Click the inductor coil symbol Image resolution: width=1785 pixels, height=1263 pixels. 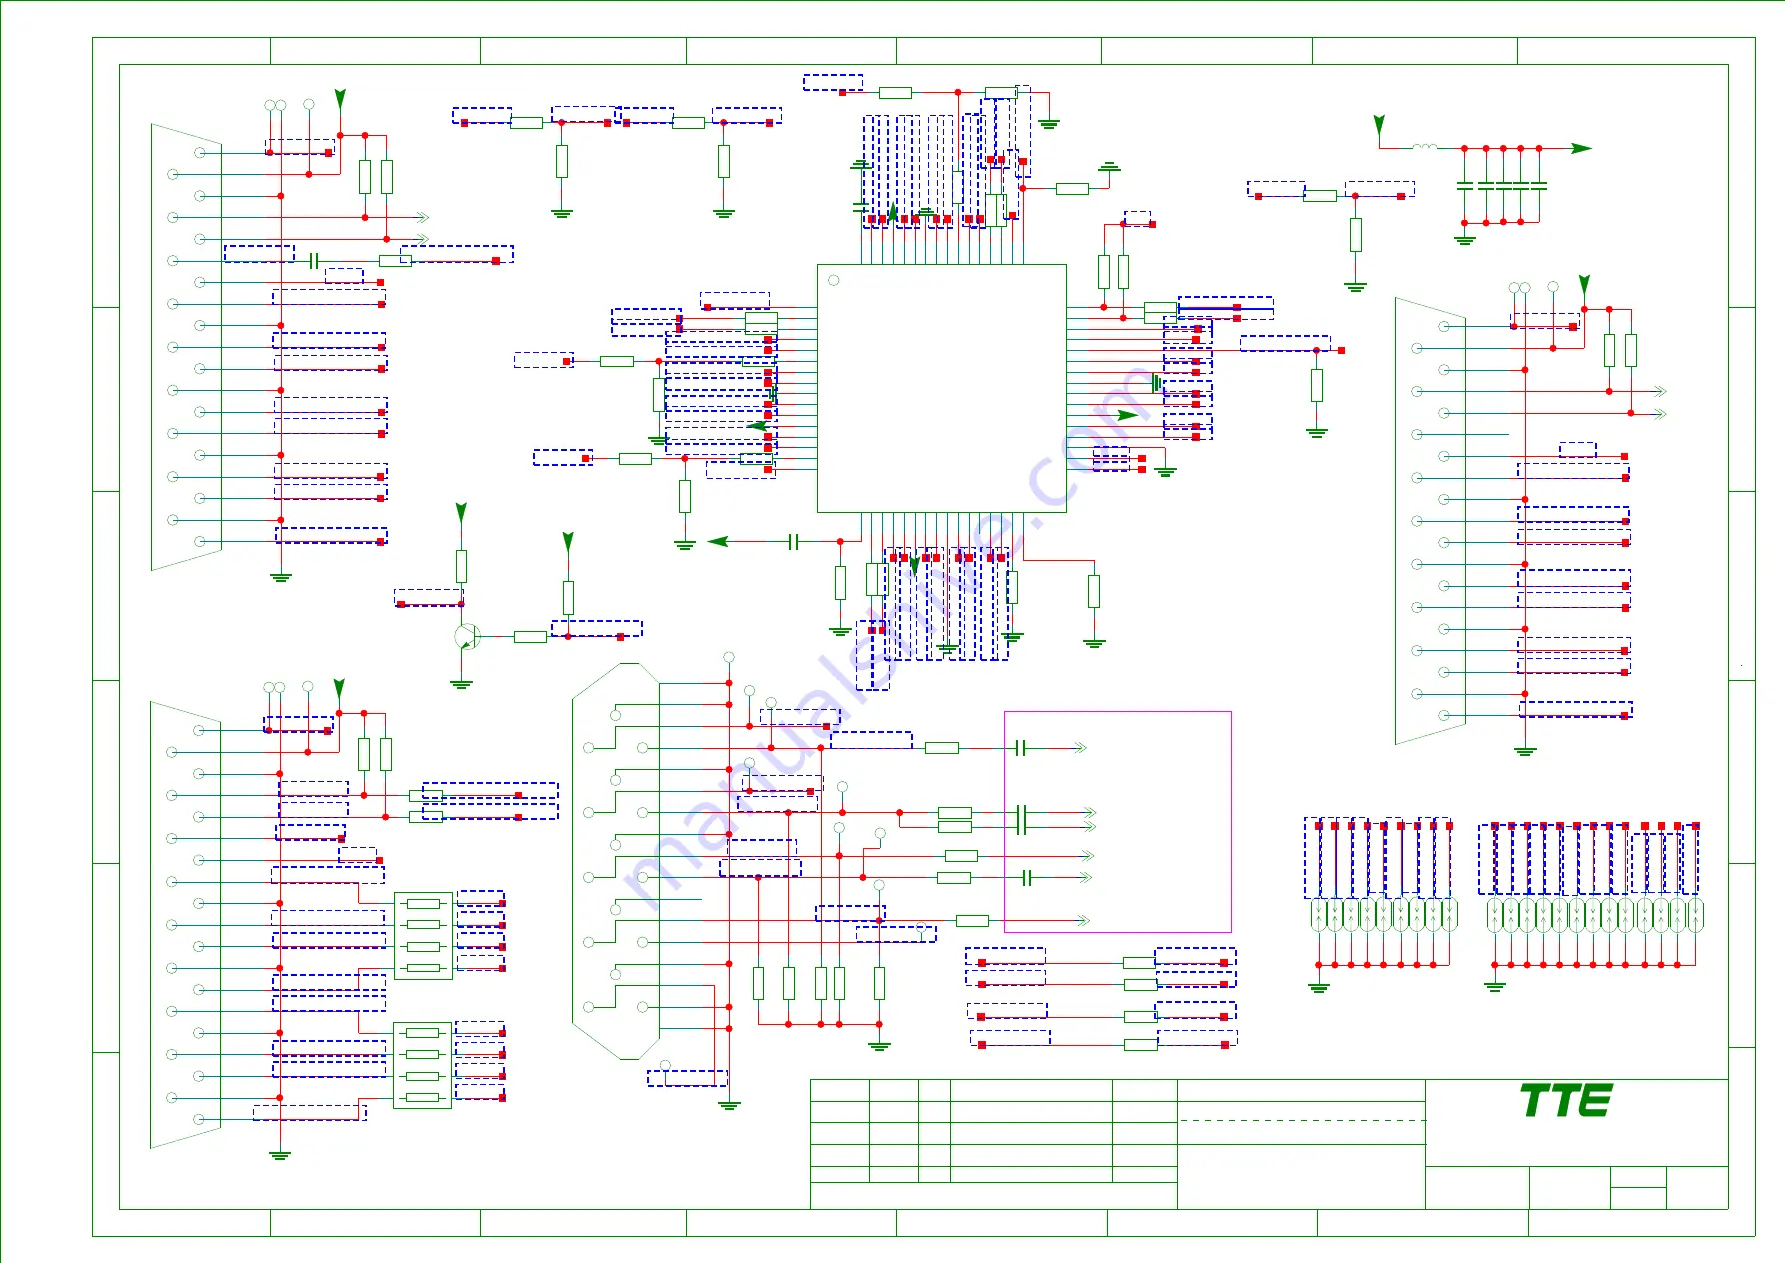point(1425,147)
